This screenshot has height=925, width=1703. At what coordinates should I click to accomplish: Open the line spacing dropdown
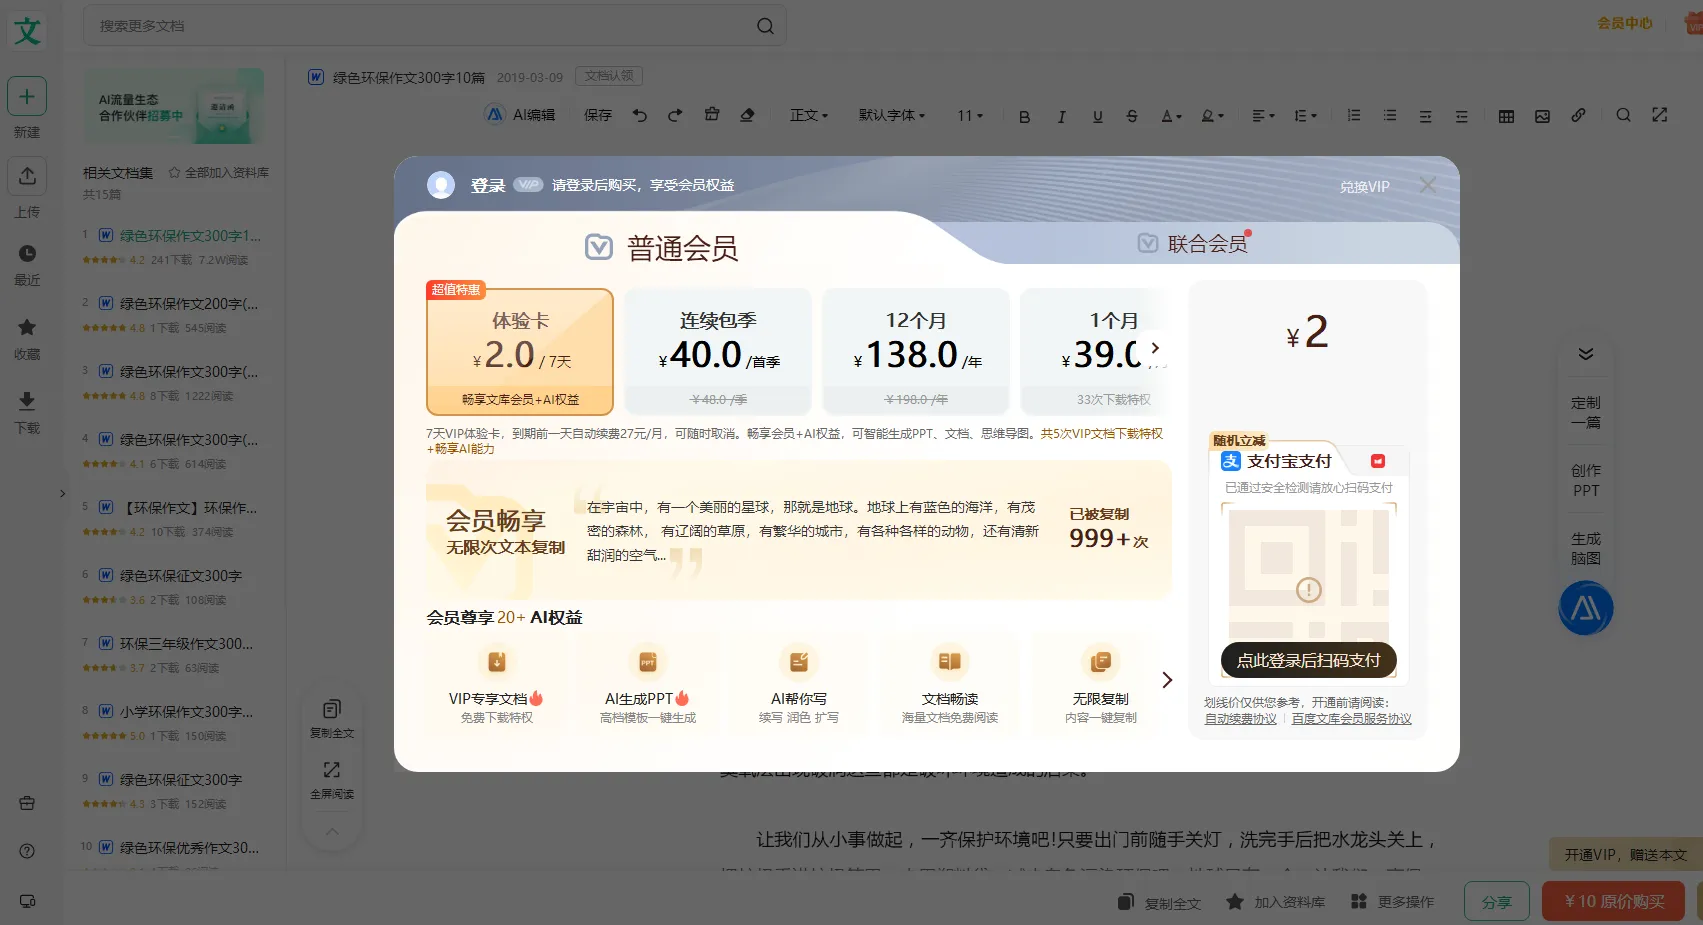click(x=1305, y=117)
